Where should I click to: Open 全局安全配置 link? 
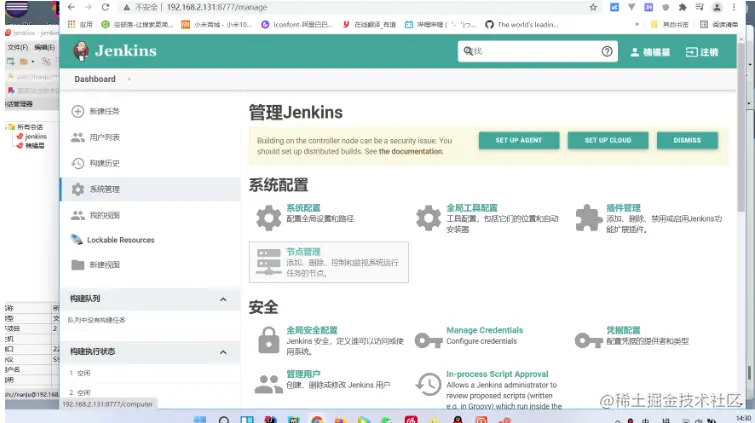point(312,330)
